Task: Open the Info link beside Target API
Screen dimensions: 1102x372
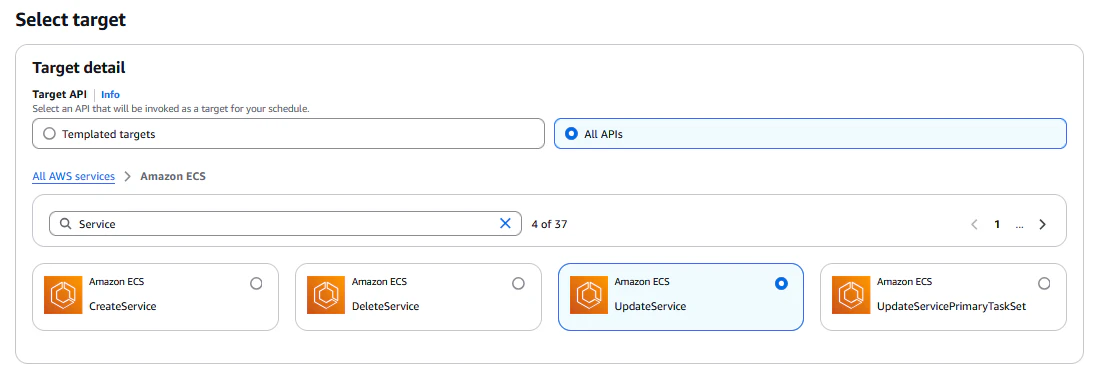Action: tap(110, 94)
